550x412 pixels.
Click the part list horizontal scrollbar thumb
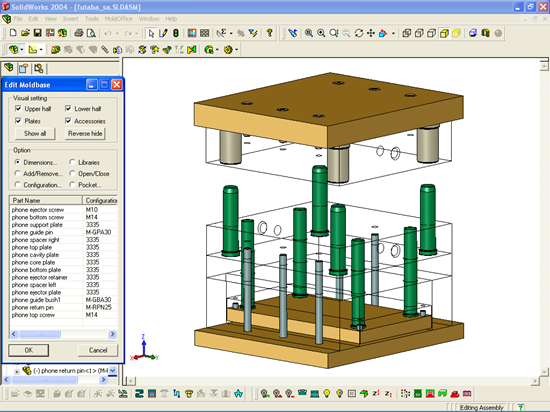pyautogui.click(x=40, y=334)
